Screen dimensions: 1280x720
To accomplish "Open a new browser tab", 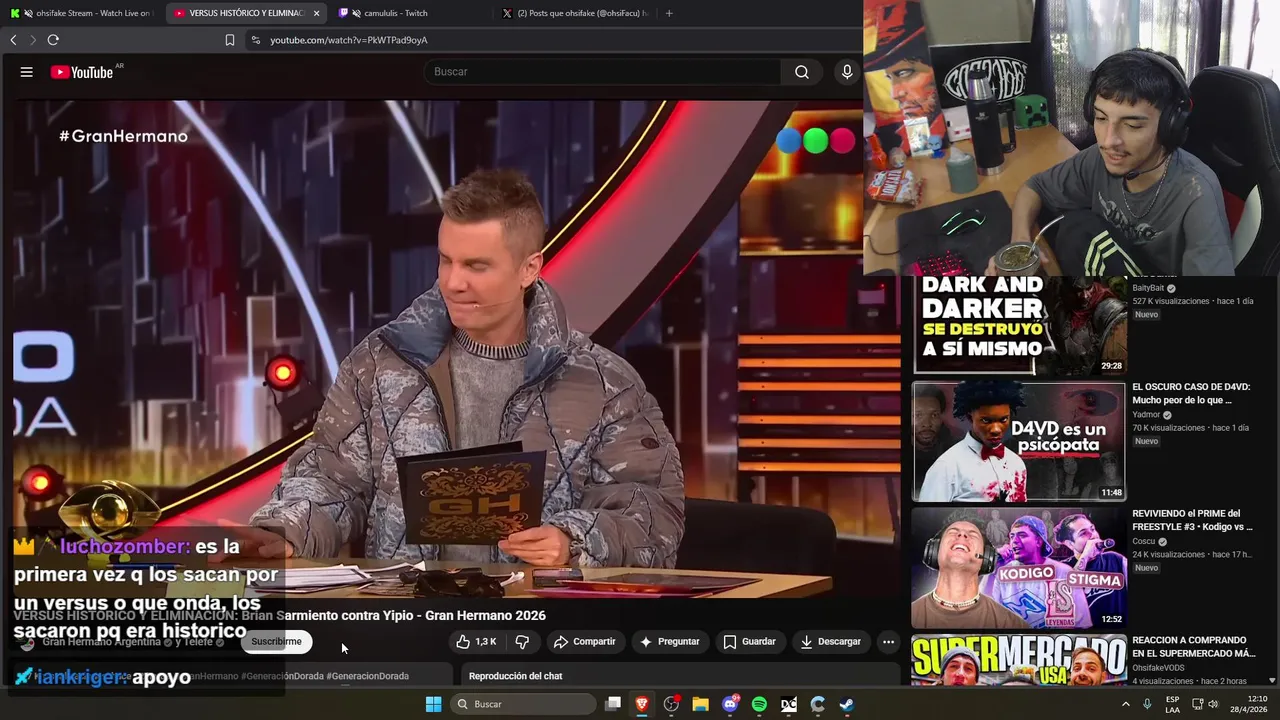I will coord(669,13).
